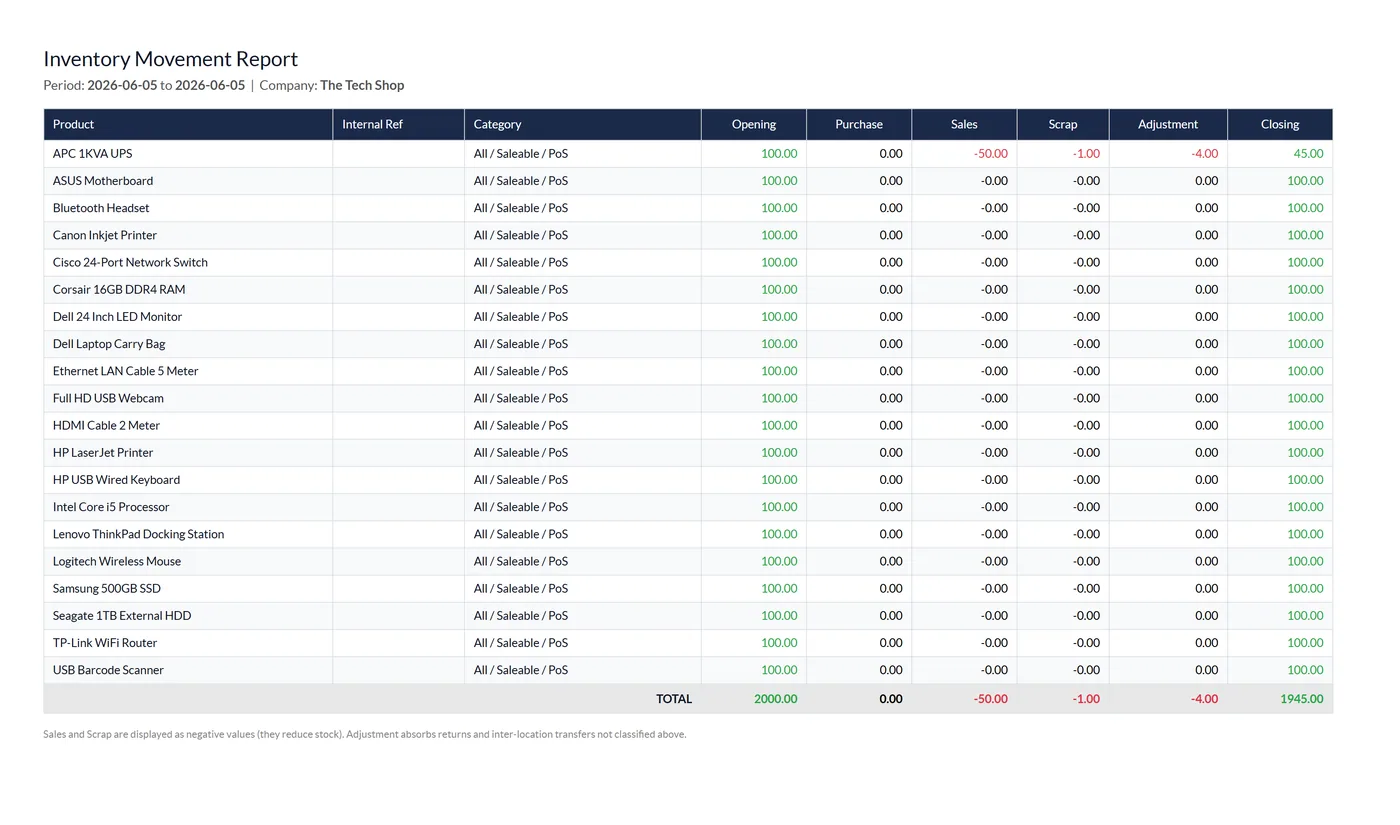
Task: Select USB Barcode Scanner product name
Action: 108,670
